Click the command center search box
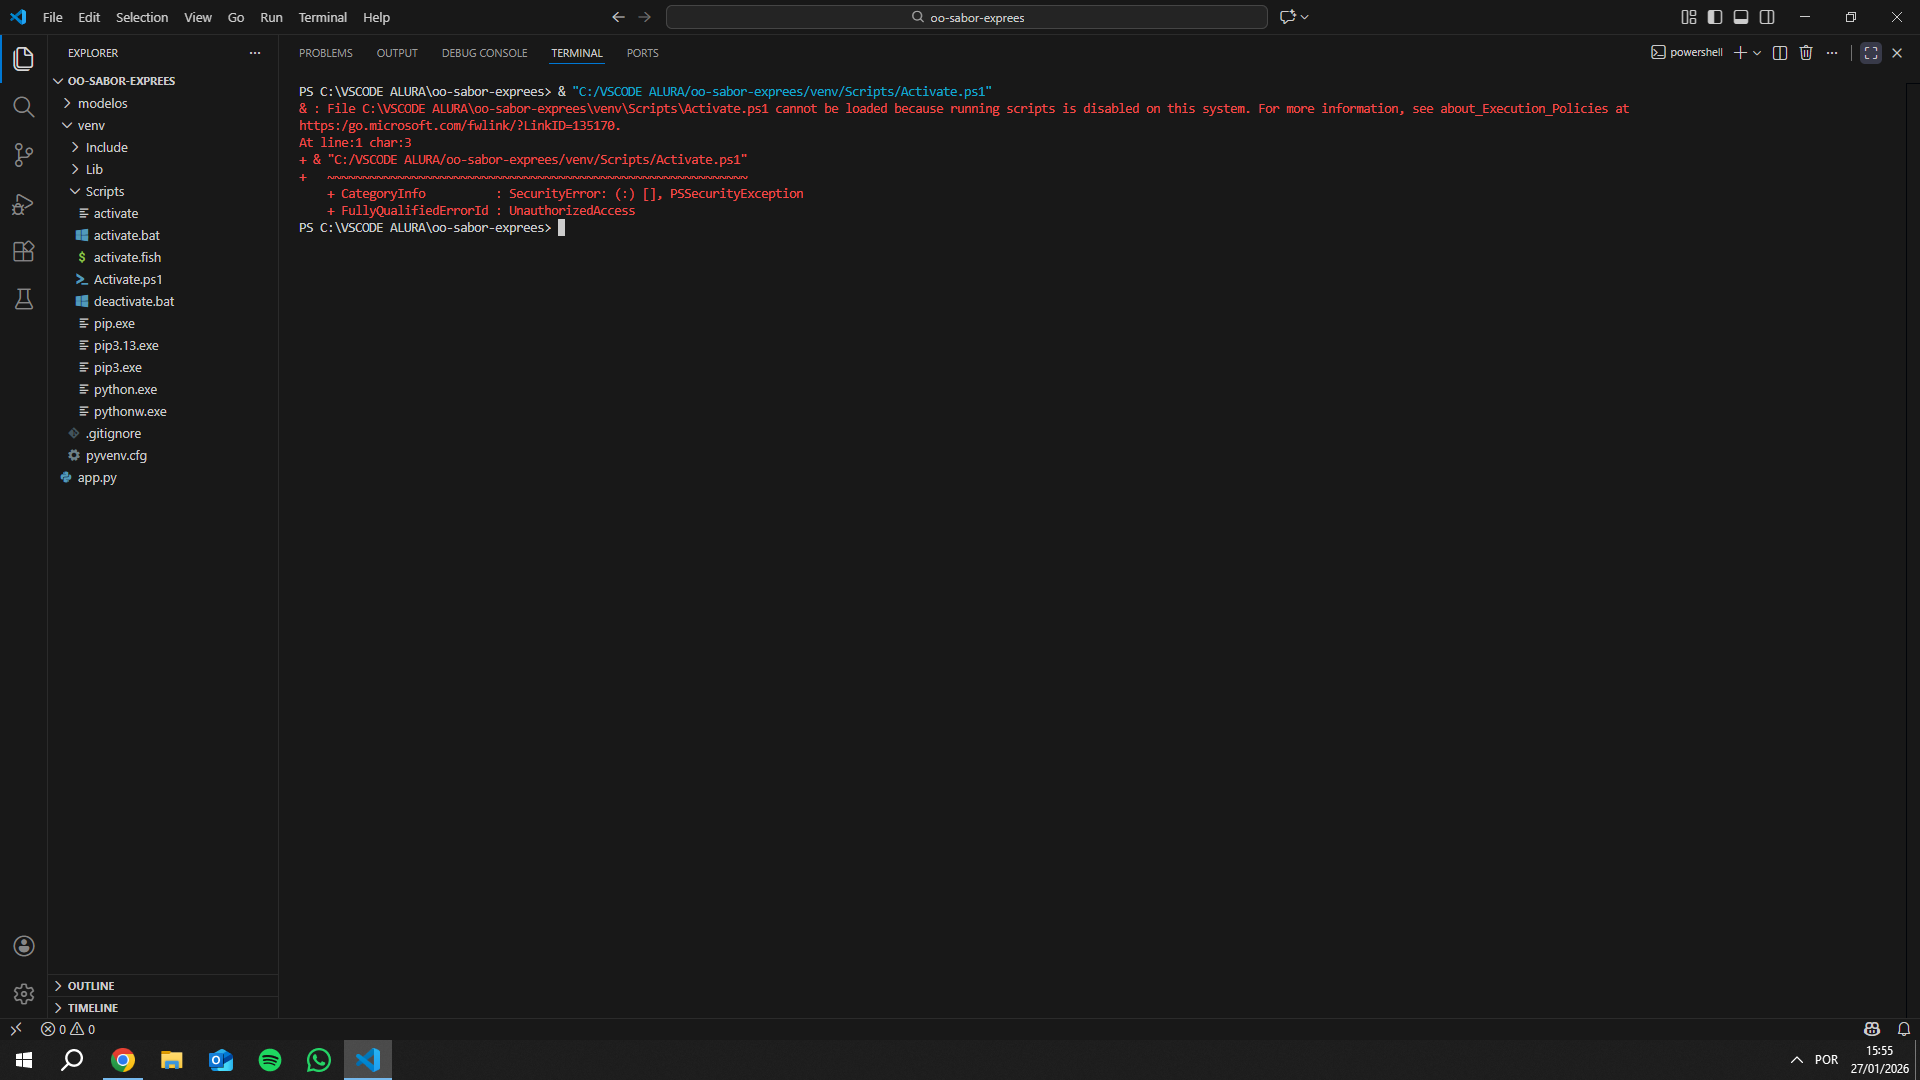The height and width of the screenshot is (1080, 1920). click(966, 17)
